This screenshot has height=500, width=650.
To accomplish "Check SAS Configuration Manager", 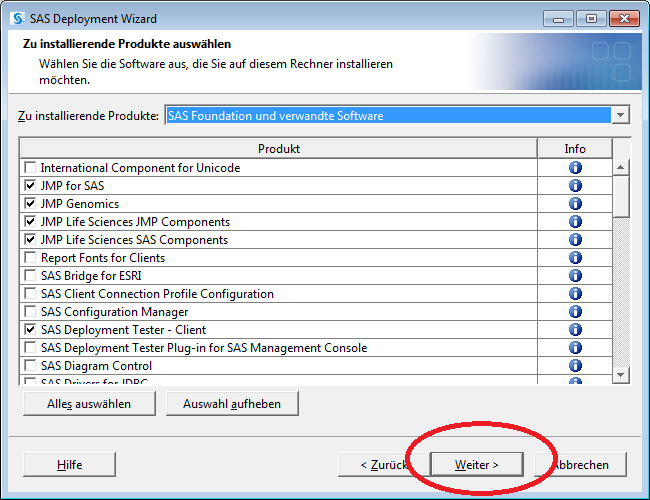I will 30,311.
